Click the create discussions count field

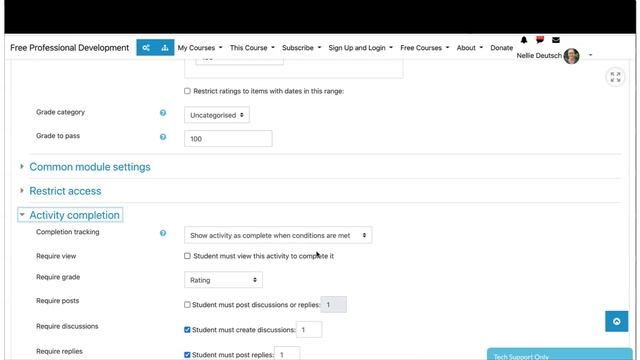[309, 330]
